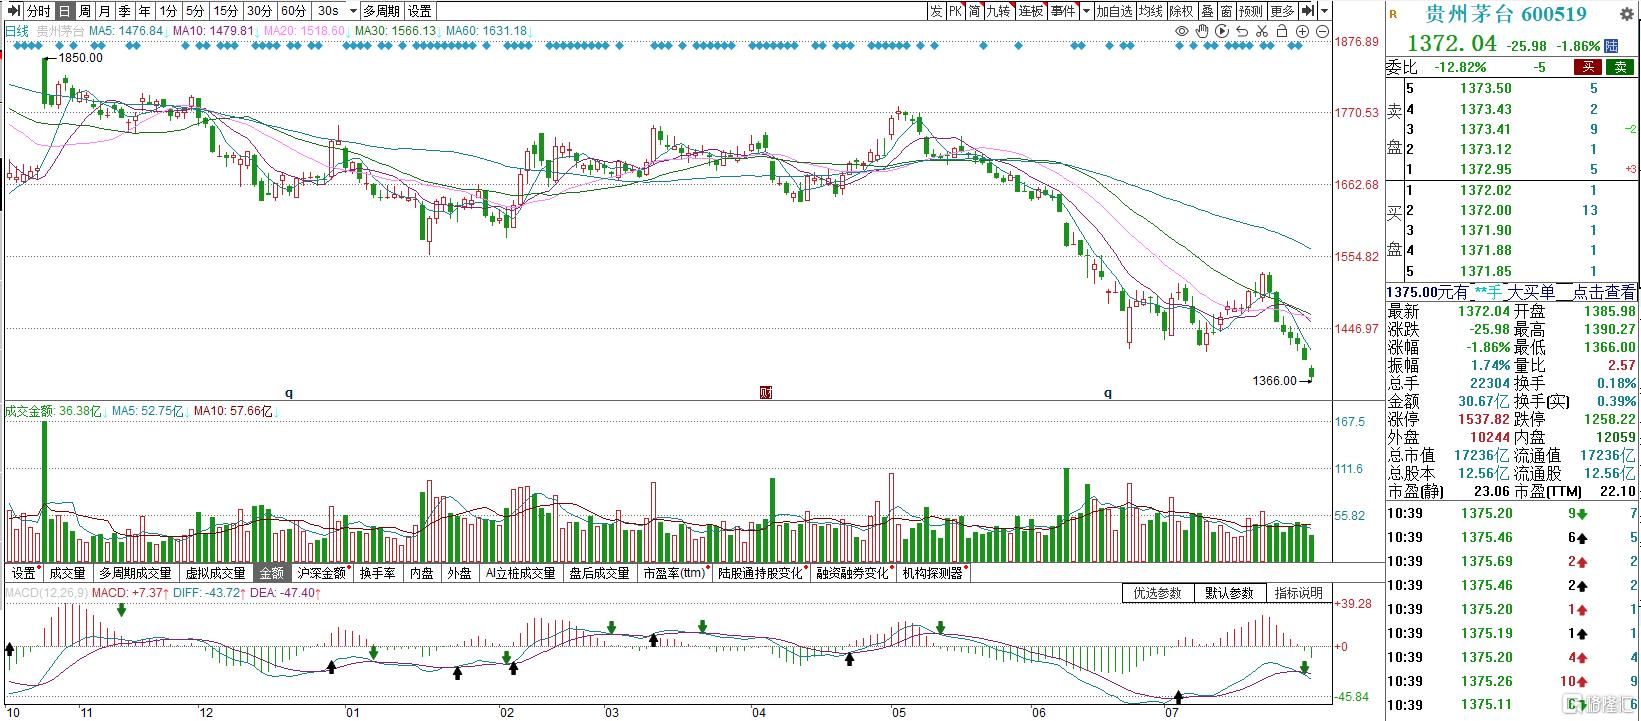Click the 事件 events button
The width and height of the screenshot is (1641, 721).
click(x=1063, y=11)
